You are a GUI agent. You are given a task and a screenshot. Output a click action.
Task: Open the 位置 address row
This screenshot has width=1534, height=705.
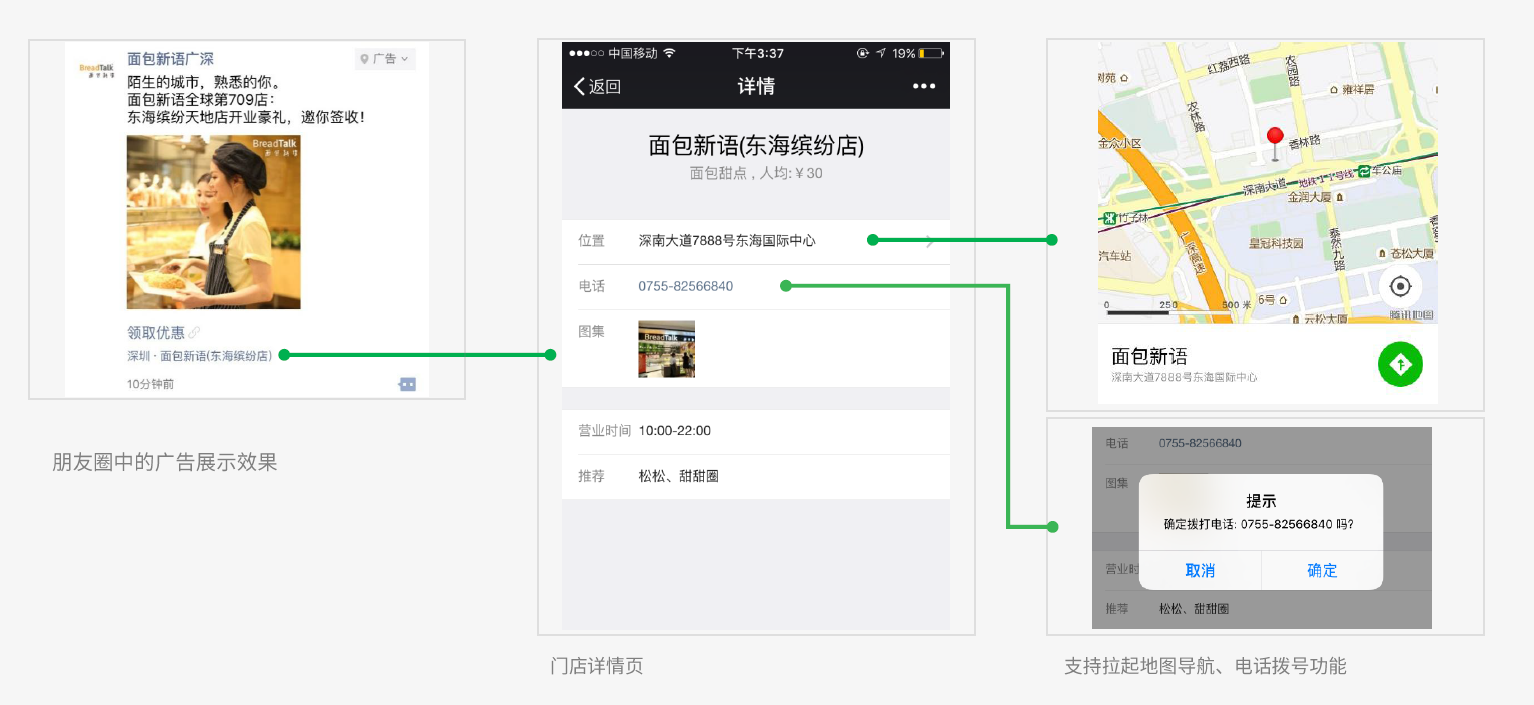[755, 241]
